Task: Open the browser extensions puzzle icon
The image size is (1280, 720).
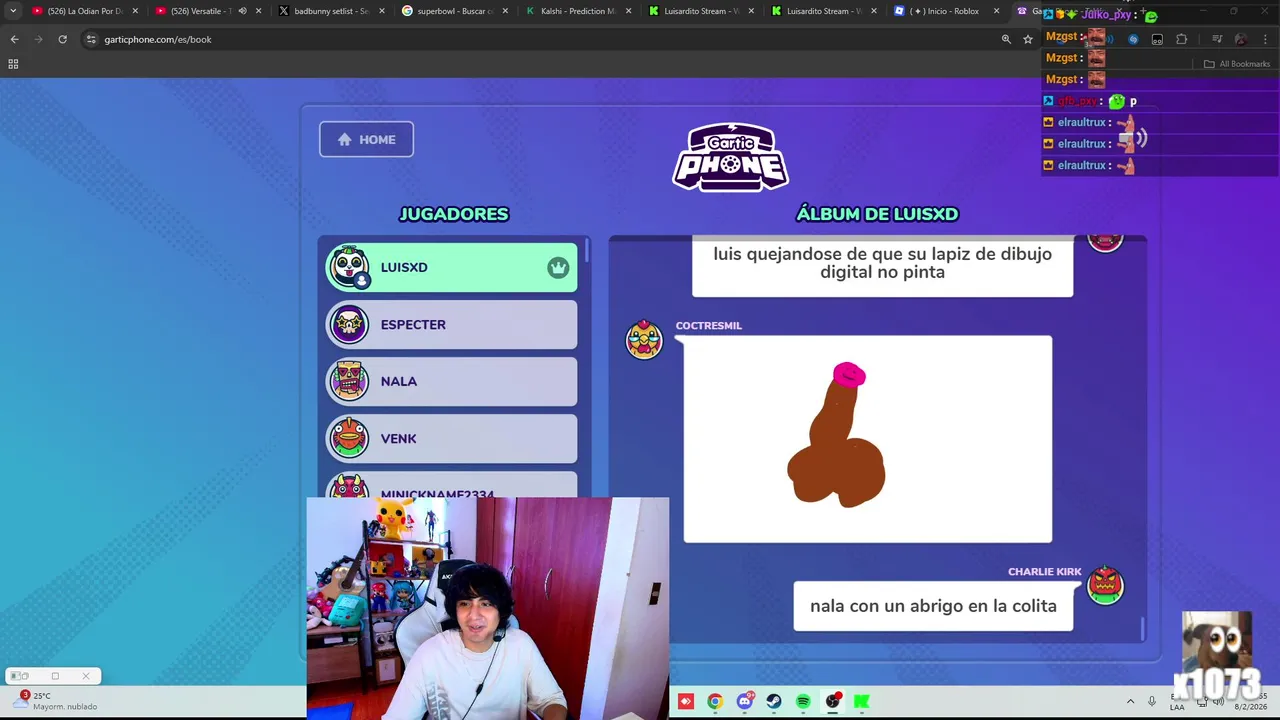Action: click(1181, 39)
